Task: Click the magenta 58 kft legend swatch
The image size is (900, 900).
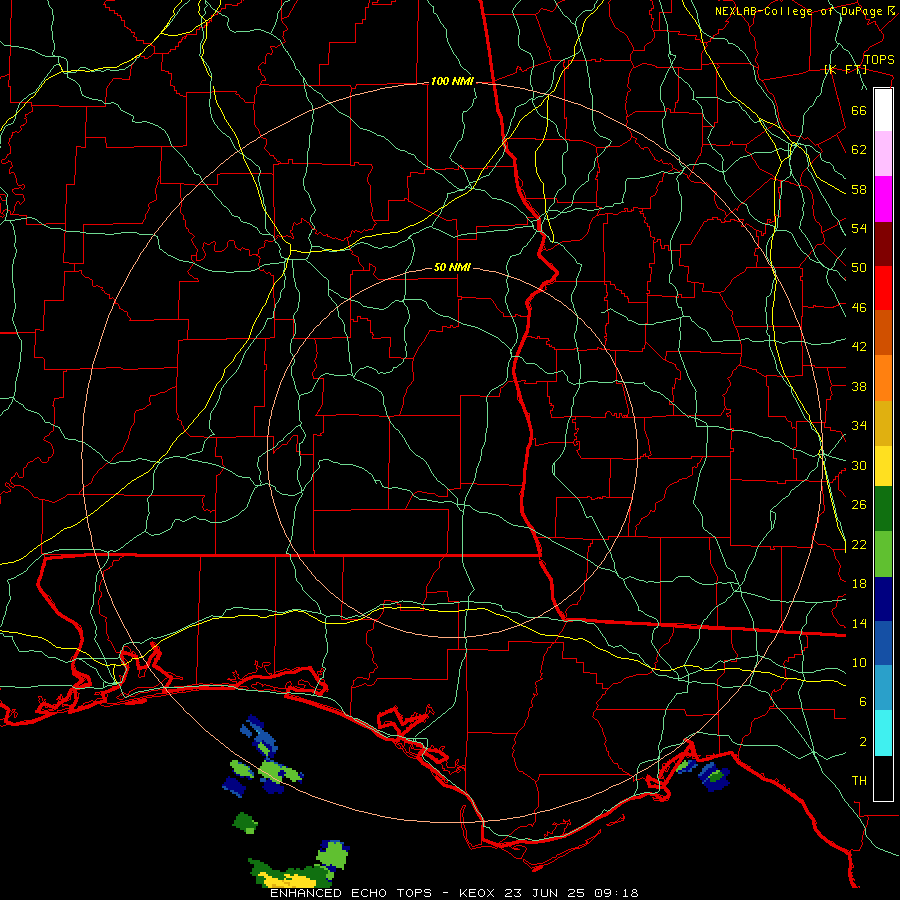Action: [x=883, y=199]
